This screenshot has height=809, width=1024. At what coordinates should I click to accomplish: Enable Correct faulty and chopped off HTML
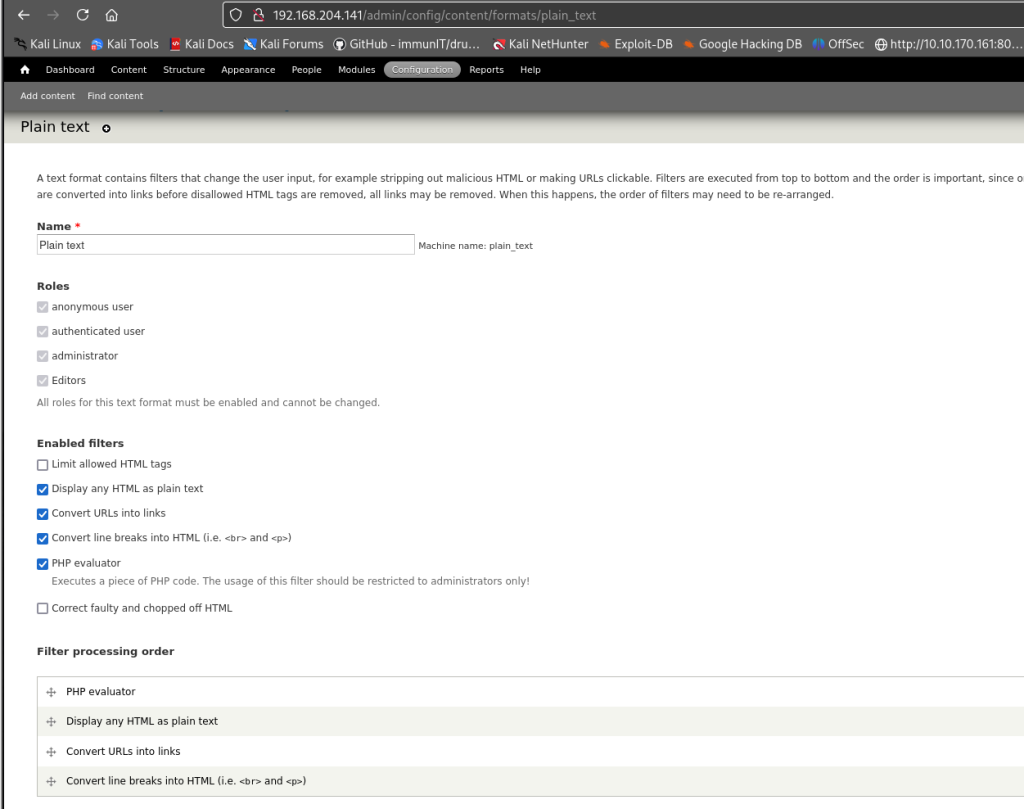point(43,608)
